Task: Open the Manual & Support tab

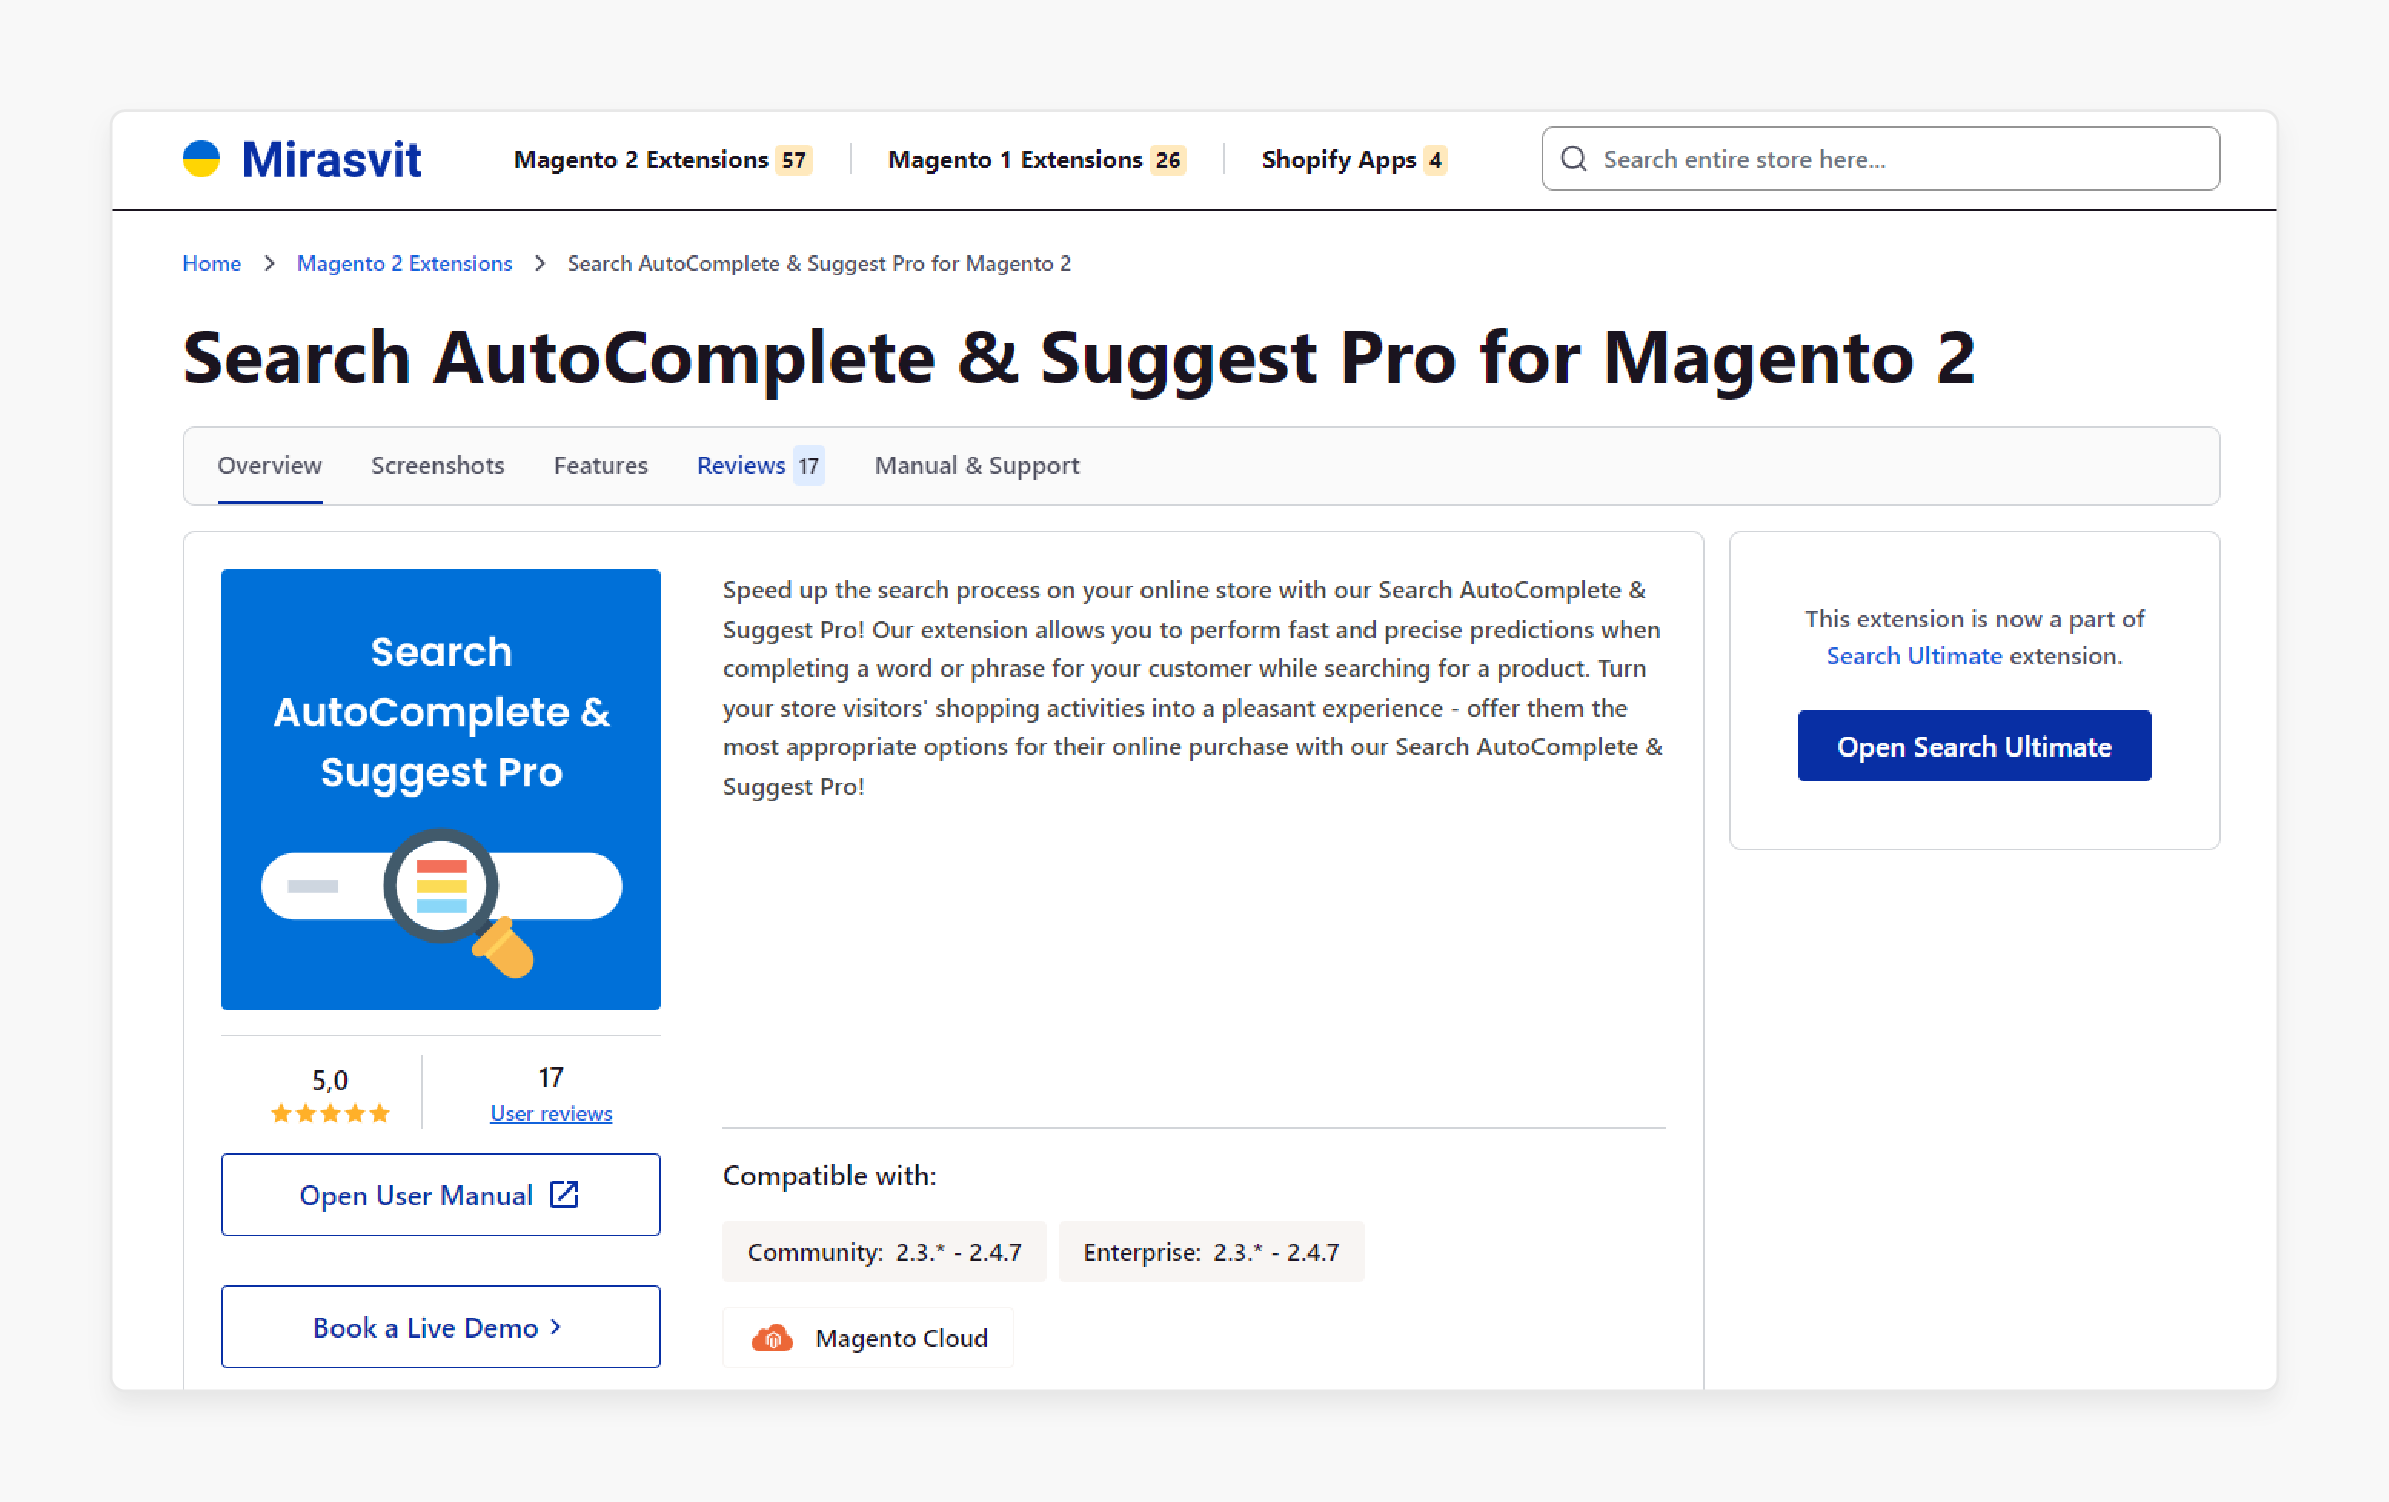Action: (x=977, y=466)
